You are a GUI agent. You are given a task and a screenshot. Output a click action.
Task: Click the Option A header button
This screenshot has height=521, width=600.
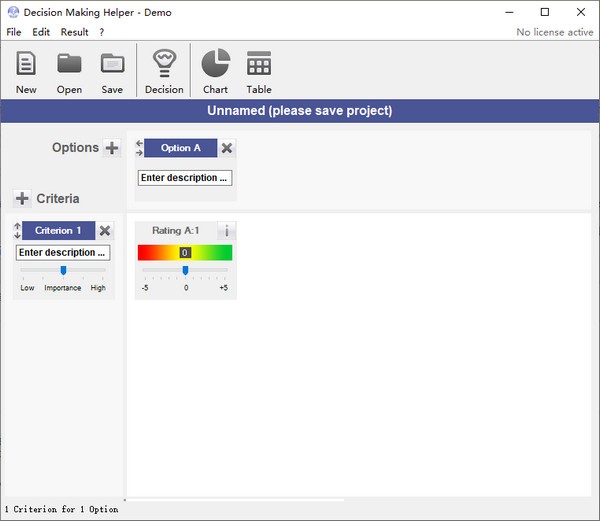coord(181,148)
